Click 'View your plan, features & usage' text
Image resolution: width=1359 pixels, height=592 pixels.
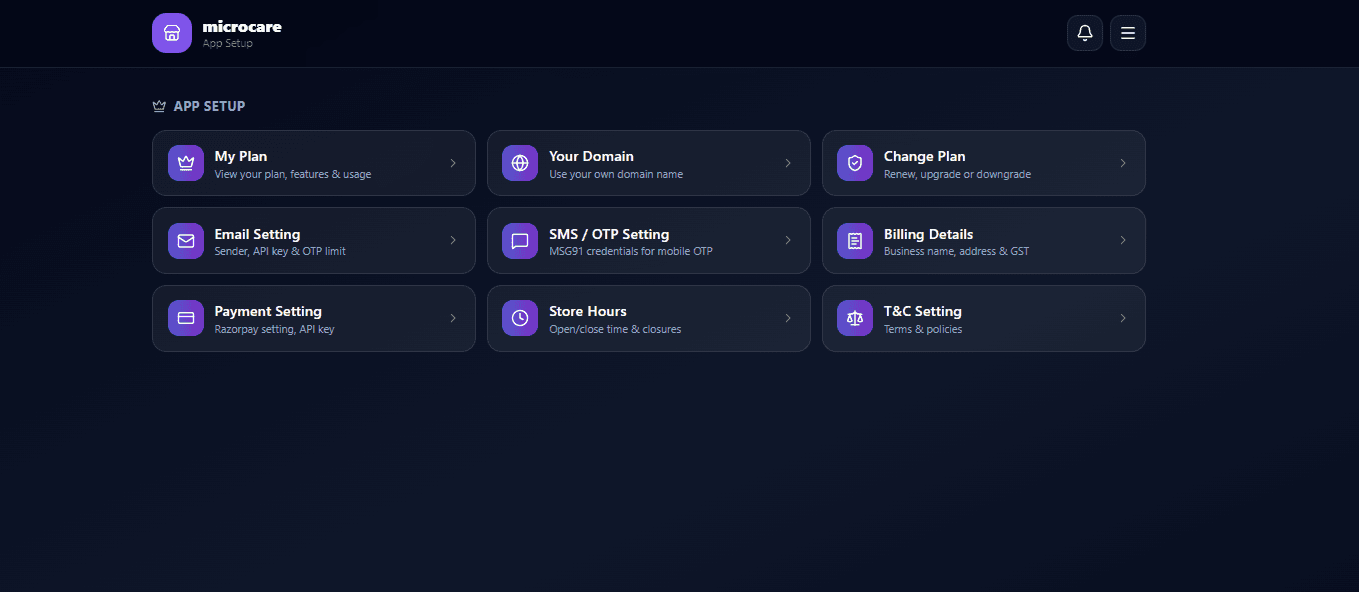point(293,174)
